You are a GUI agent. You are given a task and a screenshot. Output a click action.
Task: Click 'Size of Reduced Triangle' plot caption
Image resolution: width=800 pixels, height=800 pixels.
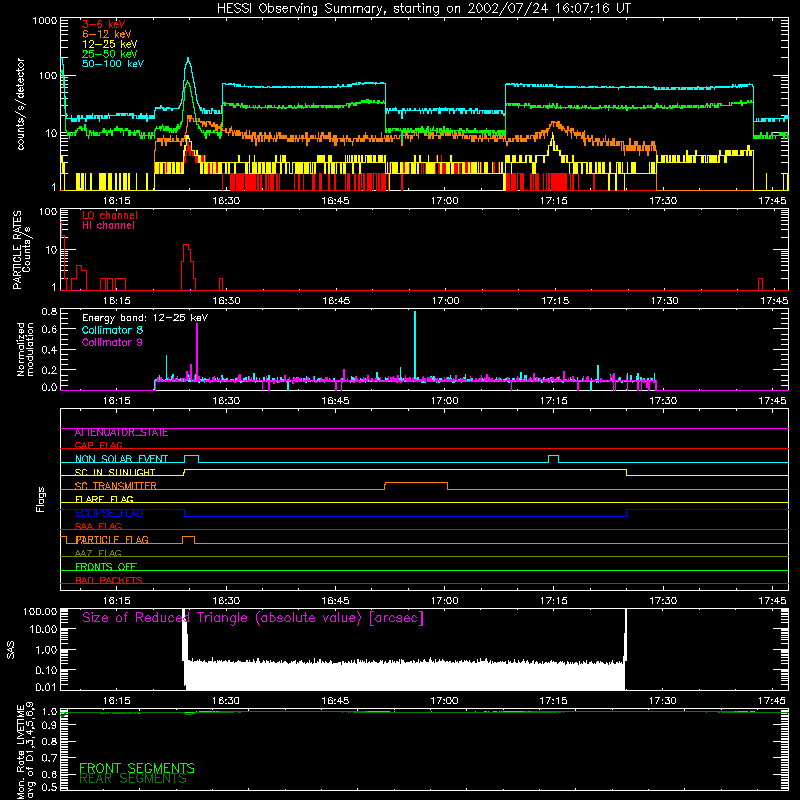click(253, 618)
